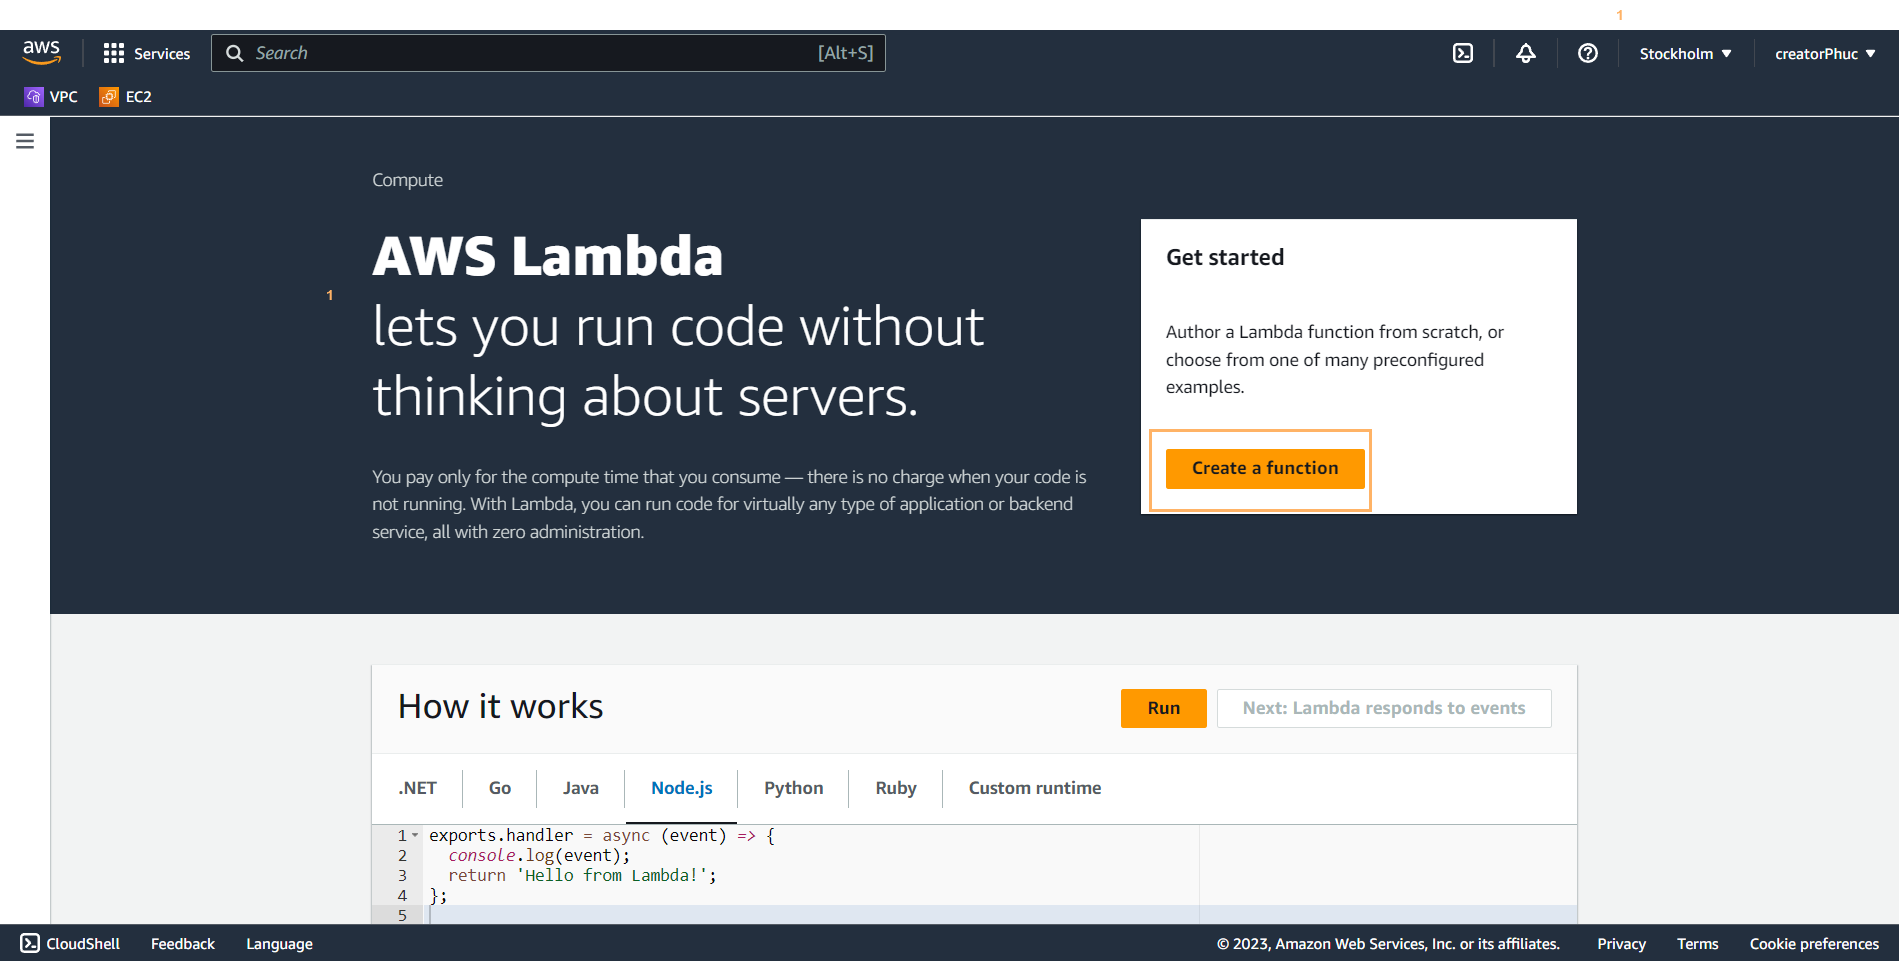Click the 'Compute' breadcrumb text
This screenshot has width=1899, height=961.
coord(407,180)
